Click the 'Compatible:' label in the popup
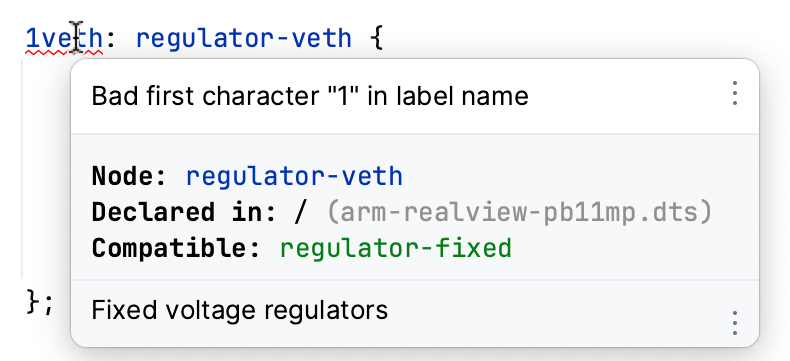Image resolution: width=790 pixels, height=361 pixels. coord(176,248)
